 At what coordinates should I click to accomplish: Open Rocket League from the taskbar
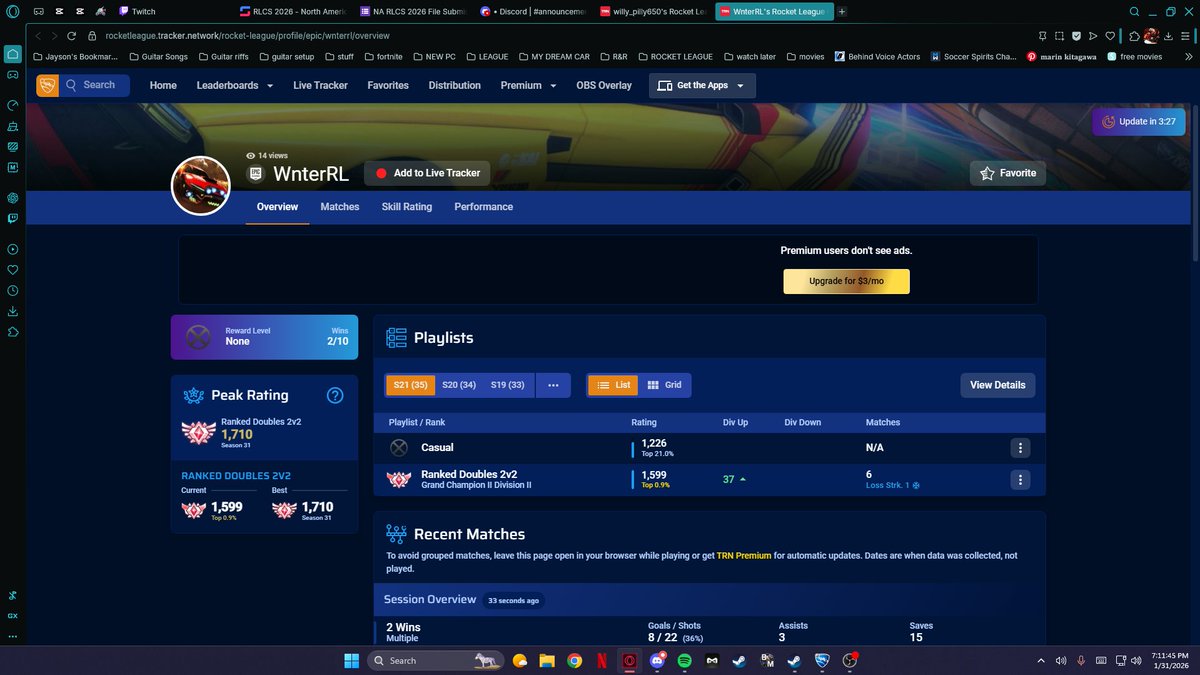[x=821, y=660]
